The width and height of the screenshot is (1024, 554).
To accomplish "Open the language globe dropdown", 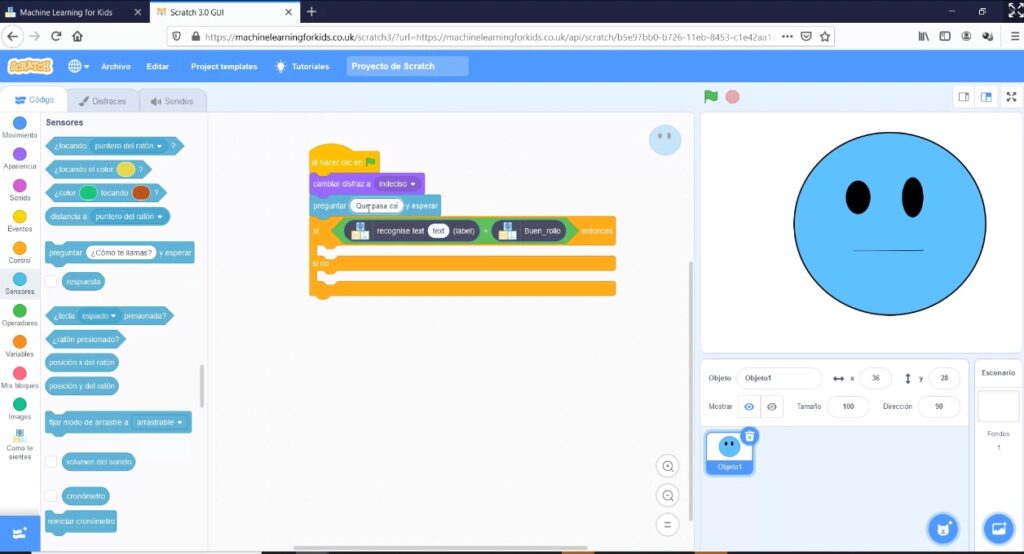I will (78, 66).
